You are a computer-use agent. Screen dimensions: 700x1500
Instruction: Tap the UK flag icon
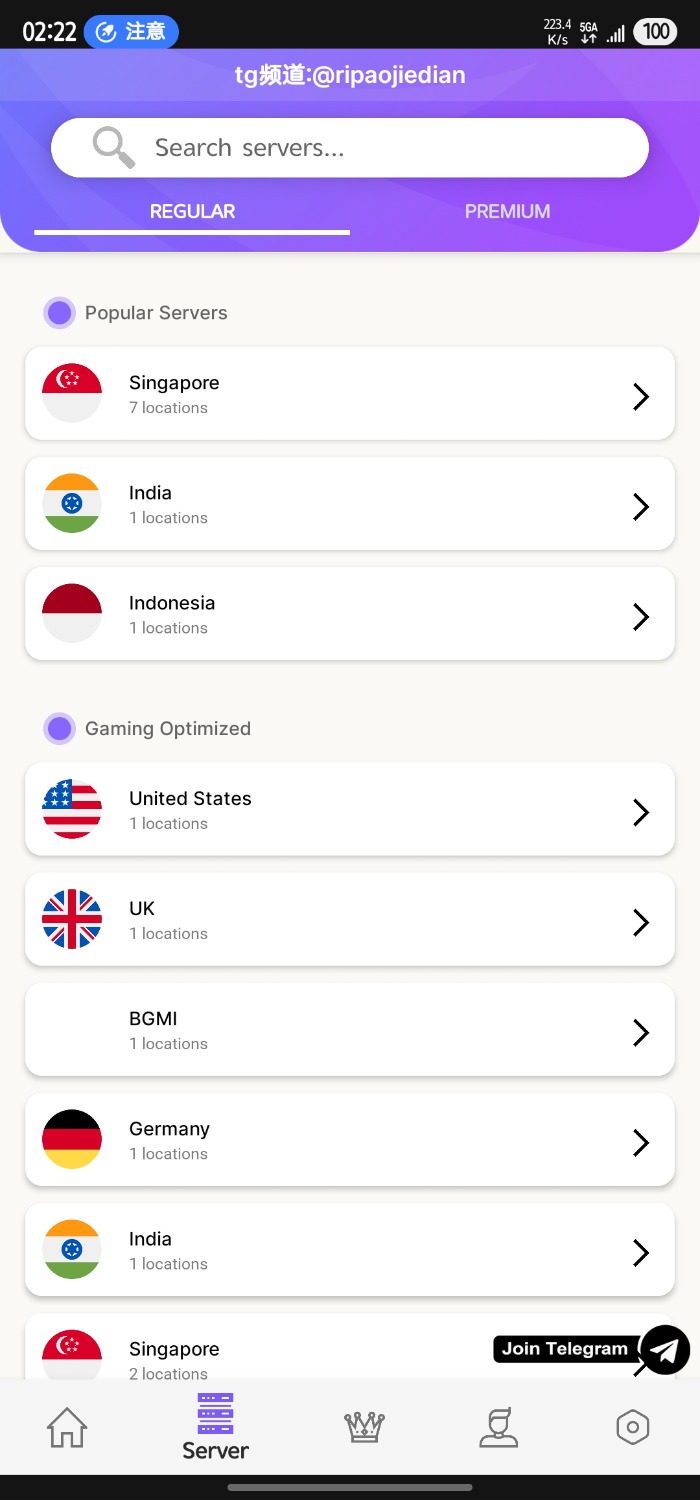72,919
